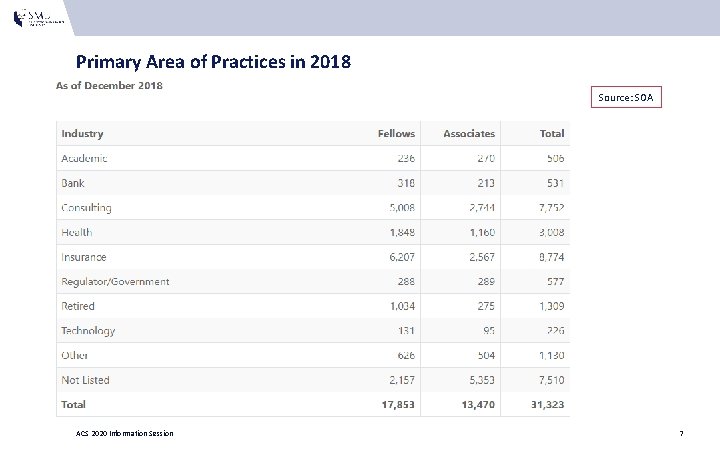This screenshot has height=450, width=720.
Task: Select the Associates column header
Action: point(469,134)
